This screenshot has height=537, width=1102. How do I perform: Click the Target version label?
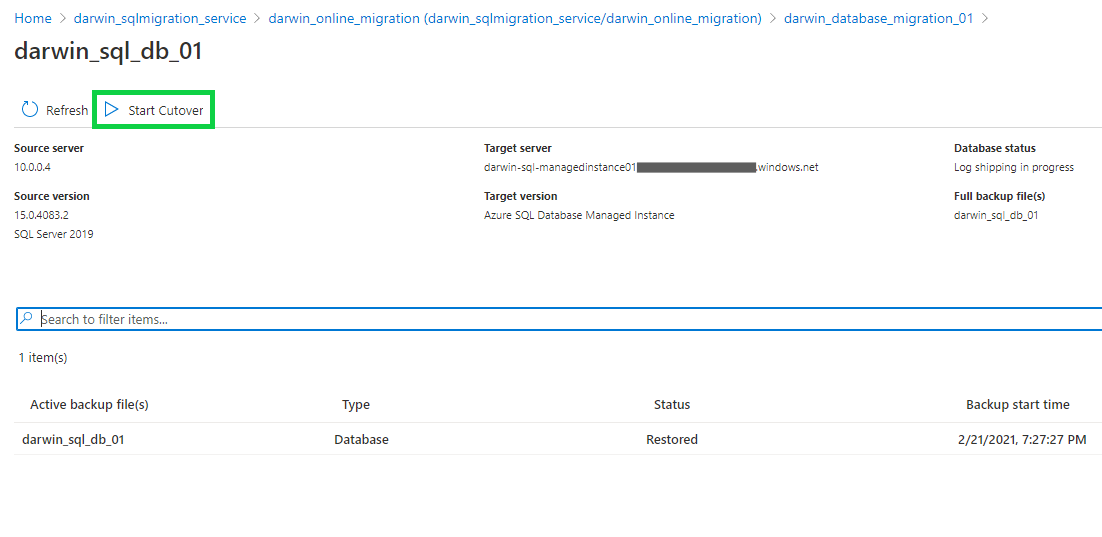coord(521,197)
